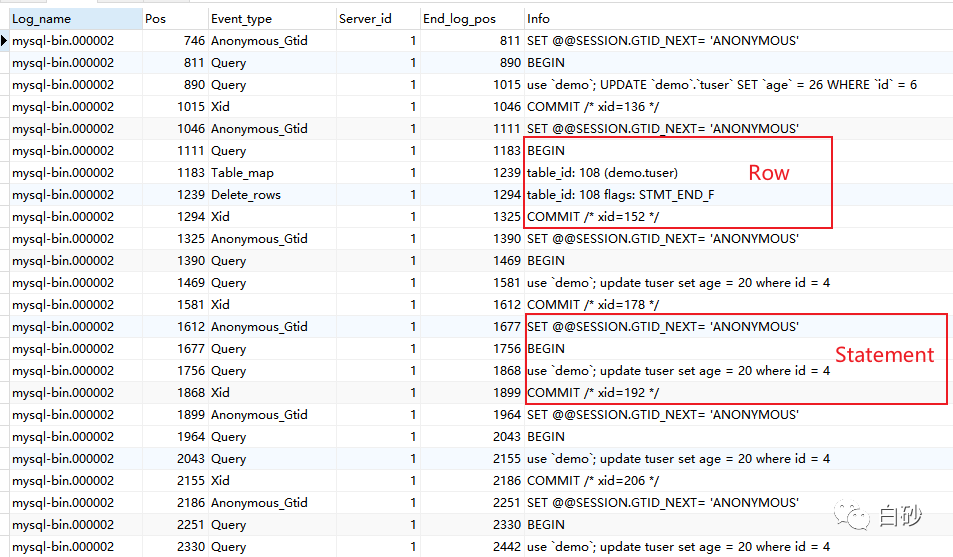
Task: Select Pos cell 1469
Action: point(175,283)
